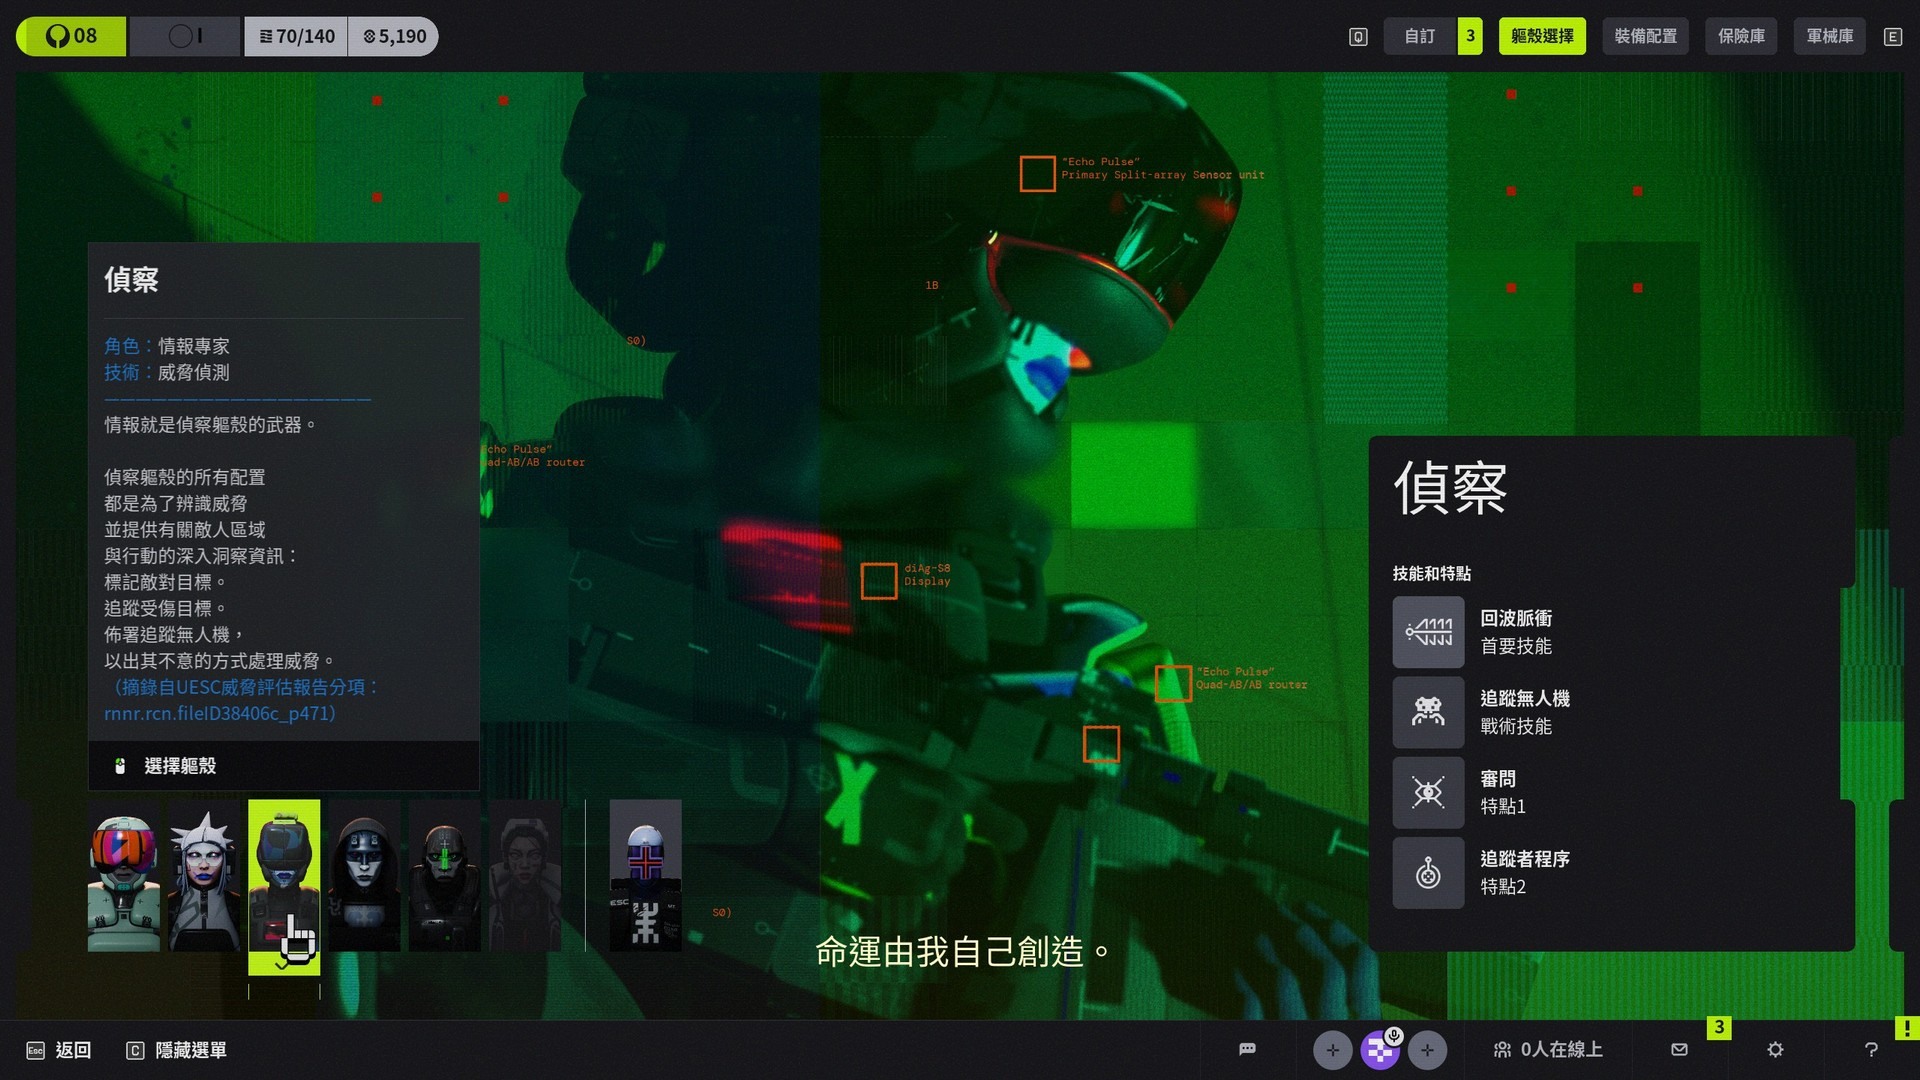Image resolution: width=1920 pixels, height=1080 pixels.
Task: Open the 自訂 customize tab
Action: click(x=1419, y=36)
